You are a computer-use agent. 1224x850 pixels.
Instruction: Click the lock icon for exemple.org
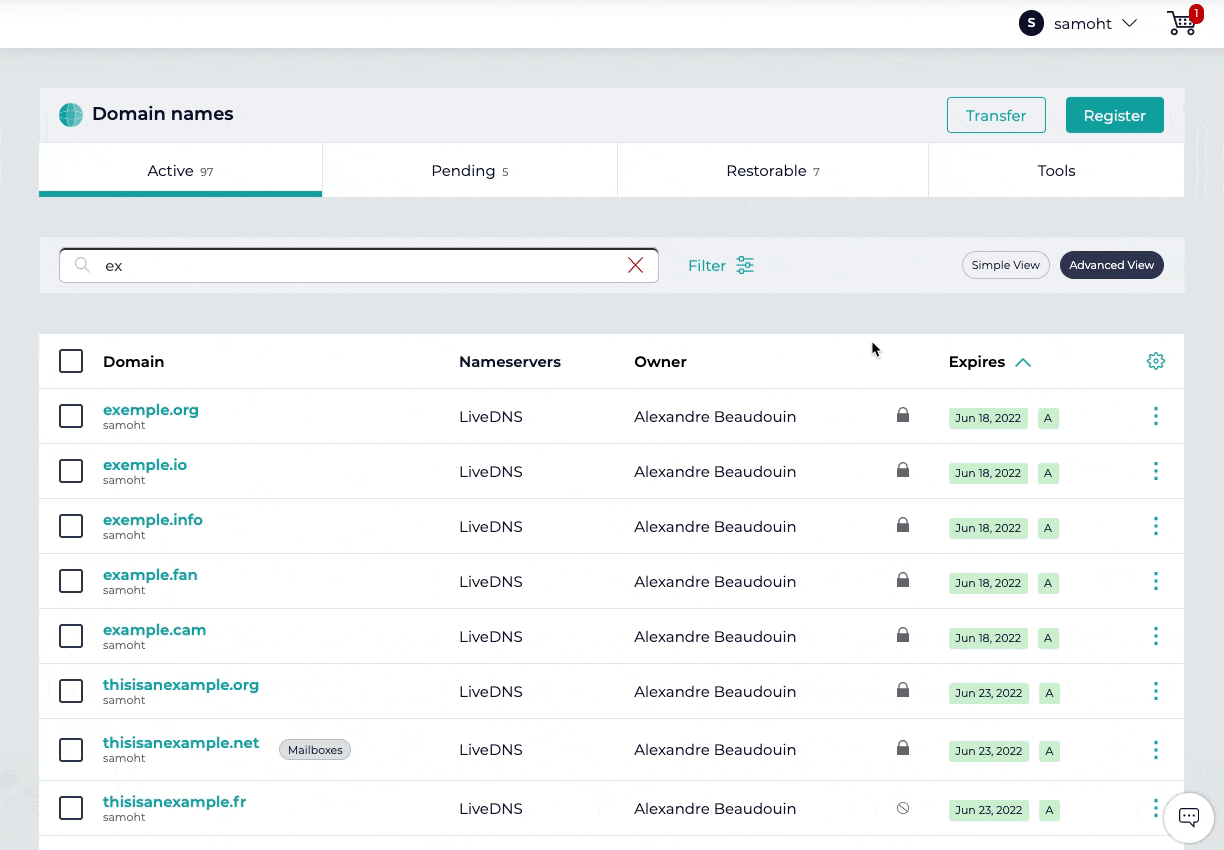click(903, 415)
